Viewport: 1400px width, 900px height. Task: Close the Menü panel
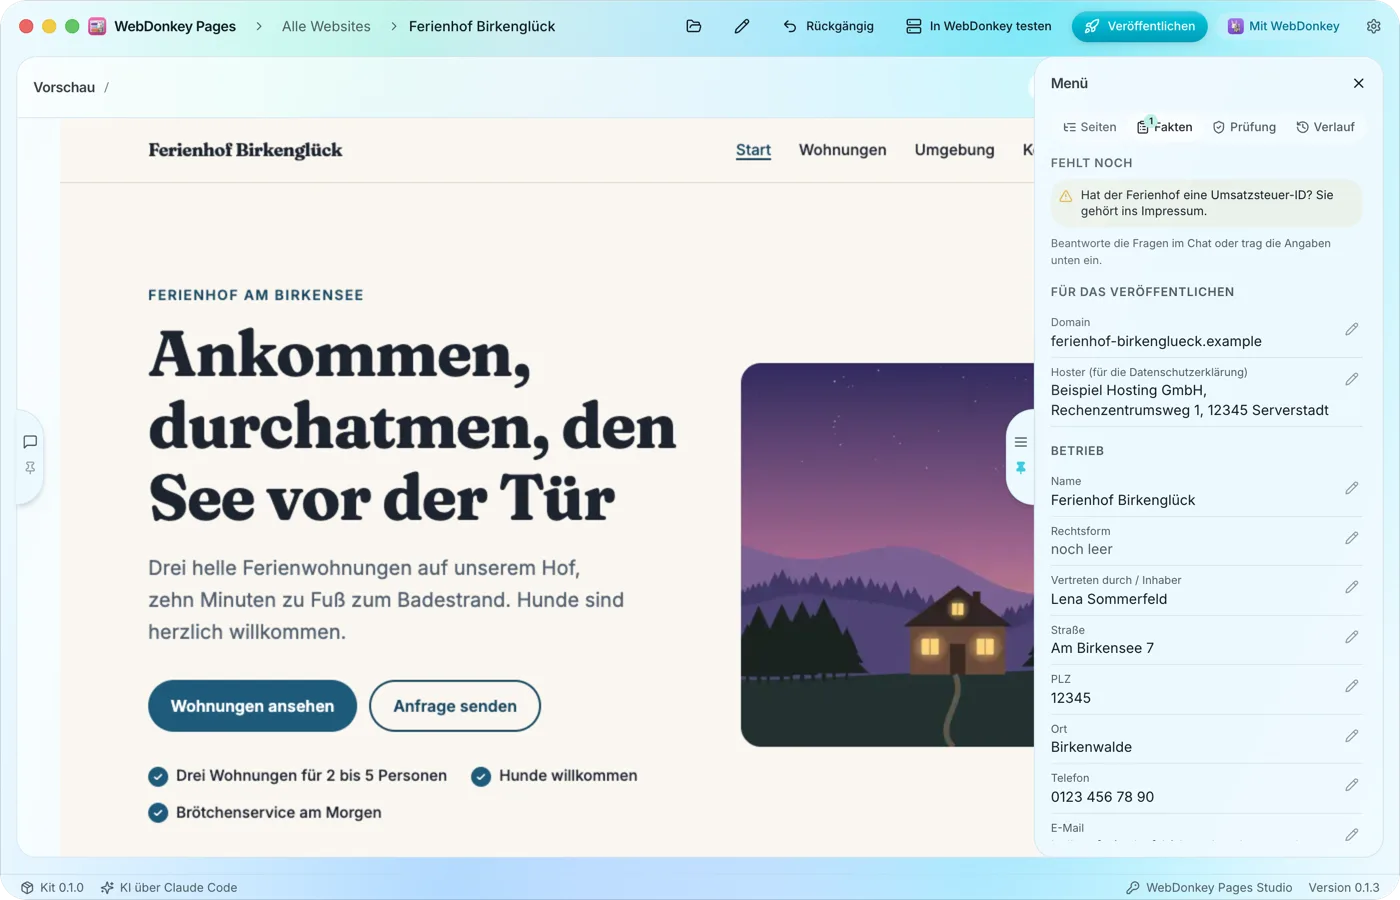[1358, 83]
